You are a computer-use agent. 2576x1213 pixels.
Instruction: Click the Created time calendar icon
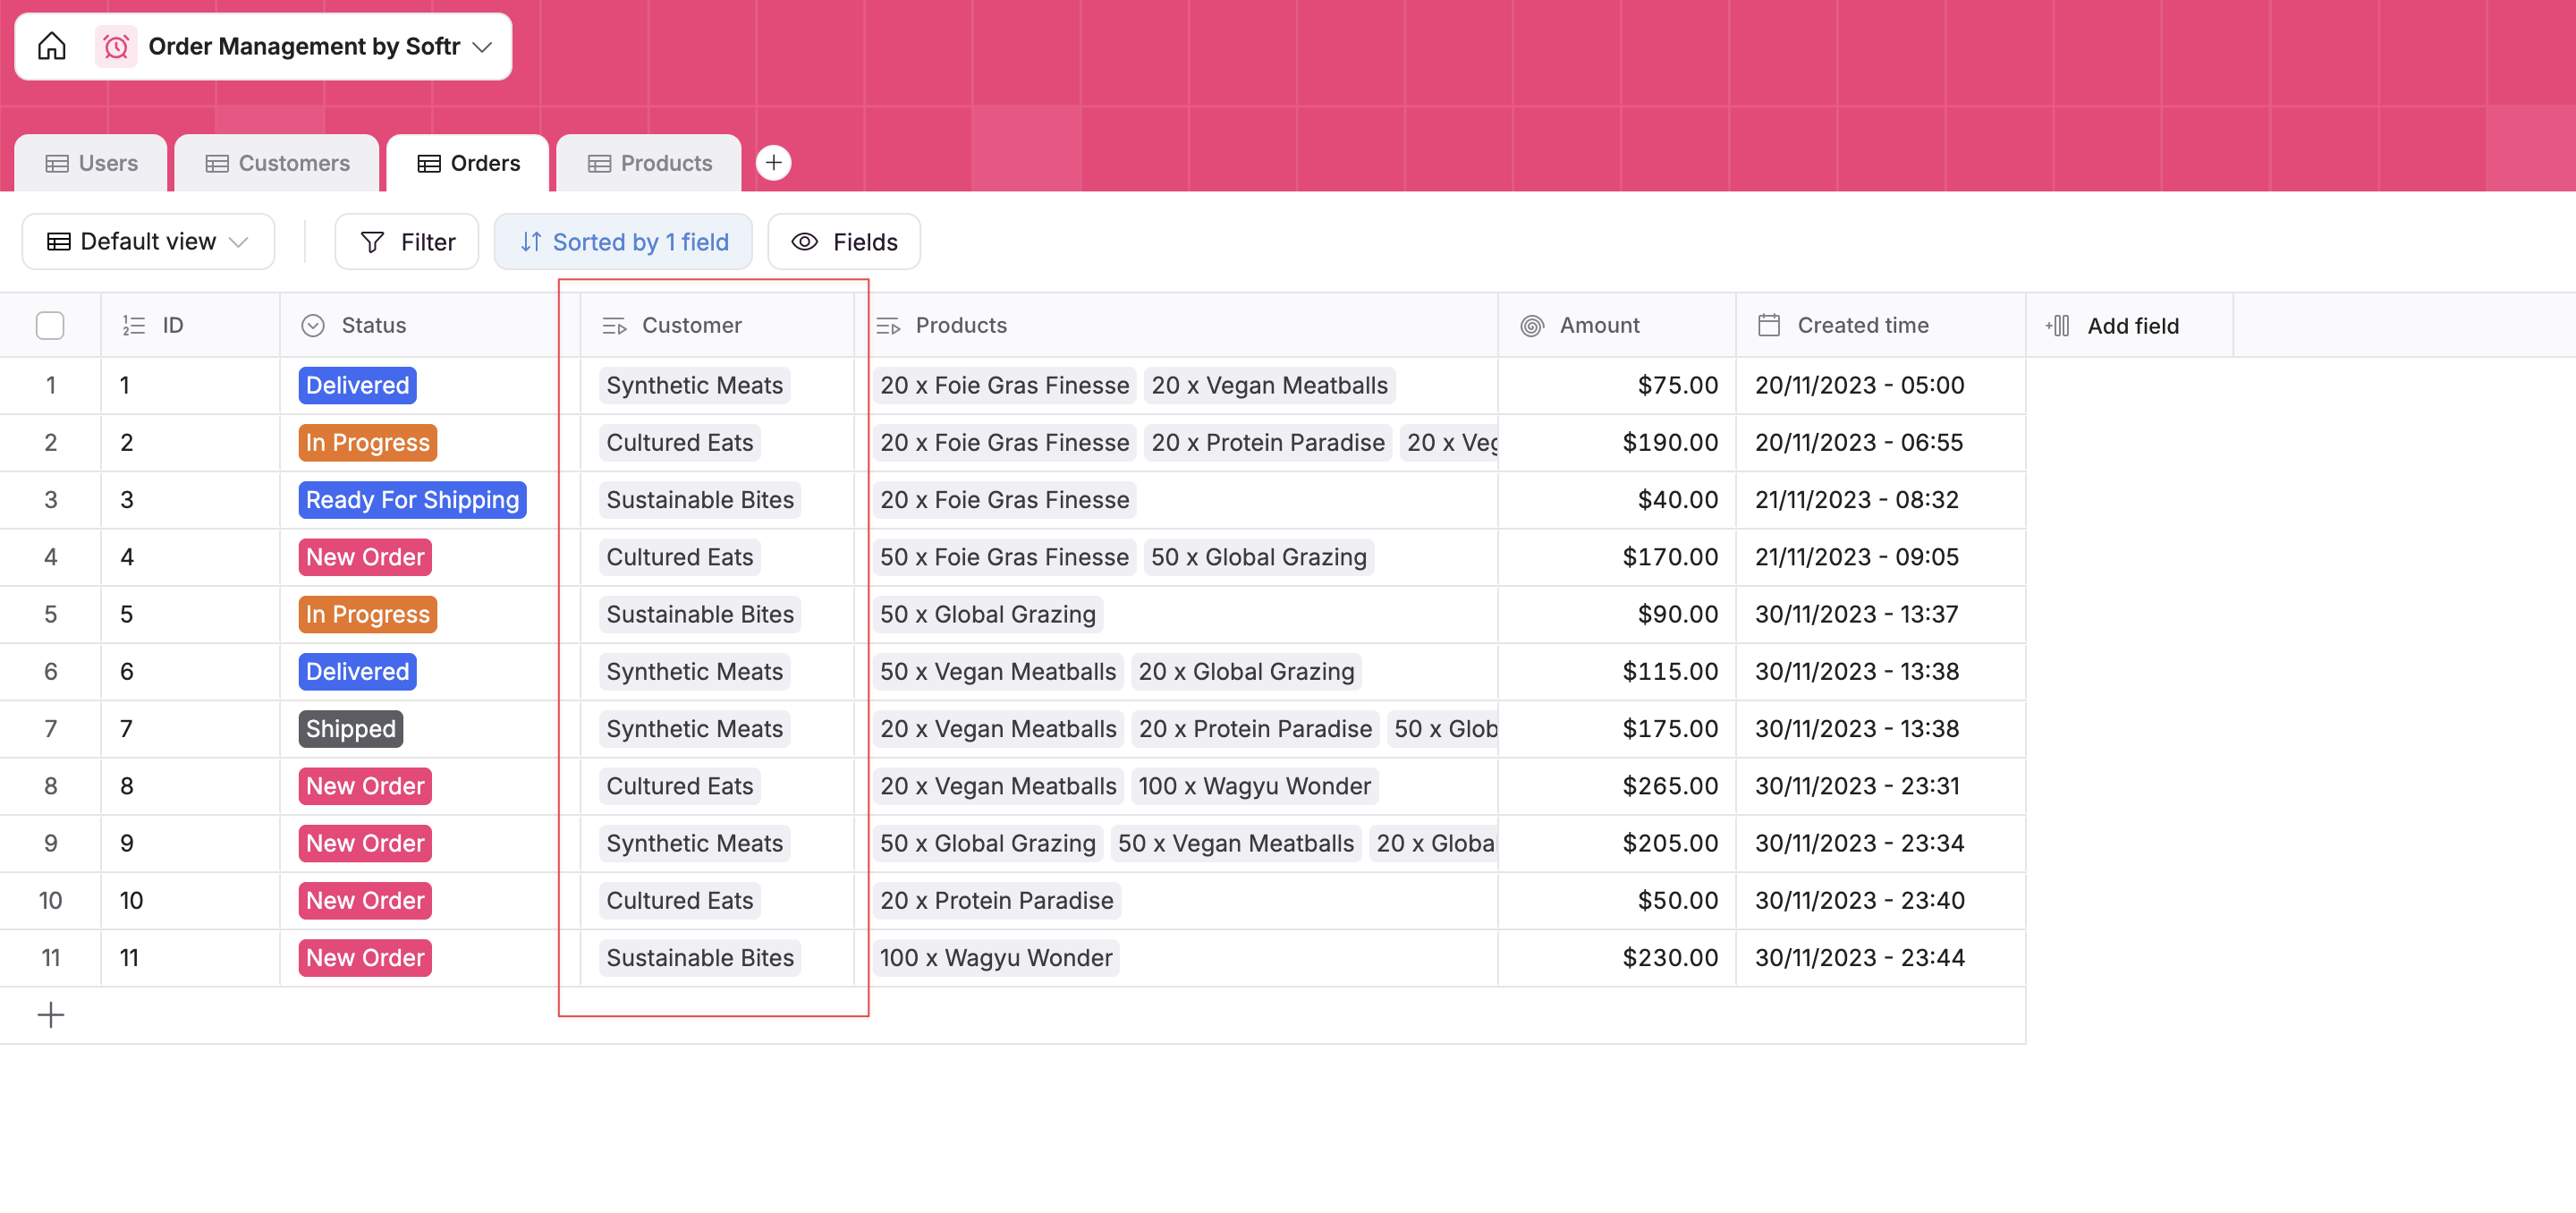pos(1768,325)
